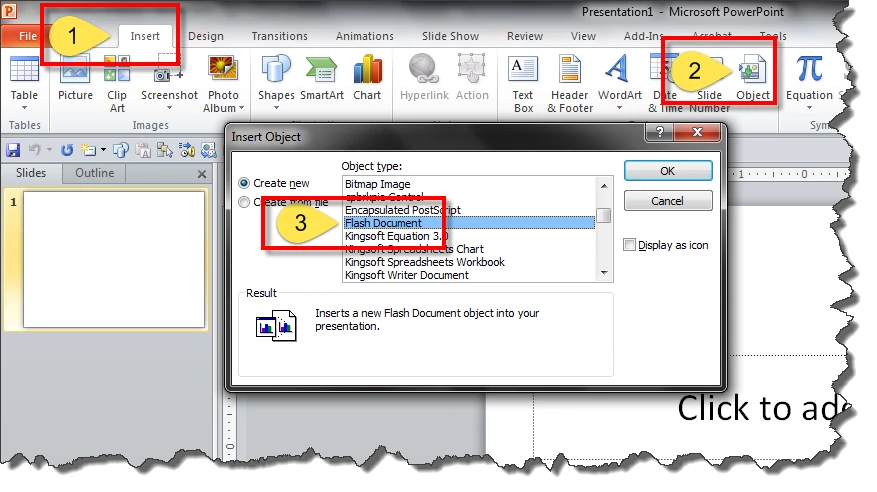The width and height of the screenshot is (877, 492).
Task: Switch to the Slide Show tab
Action: click(450, 36)
